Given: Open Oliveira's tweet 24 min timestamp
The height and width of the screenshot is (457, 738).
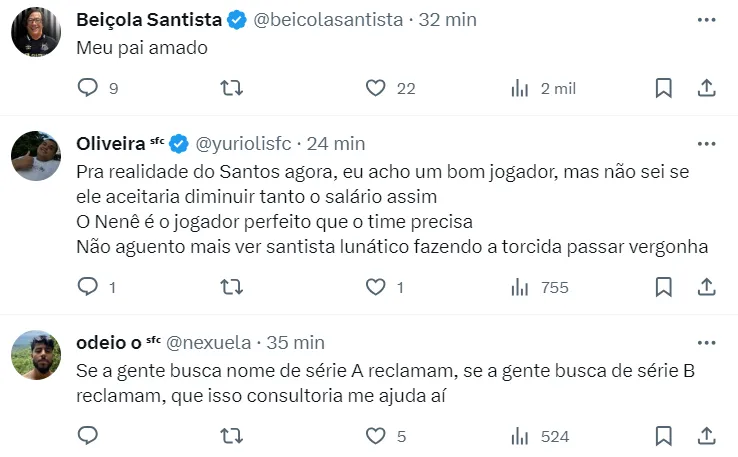Looking at the screenshot, I should coord(336,143).
